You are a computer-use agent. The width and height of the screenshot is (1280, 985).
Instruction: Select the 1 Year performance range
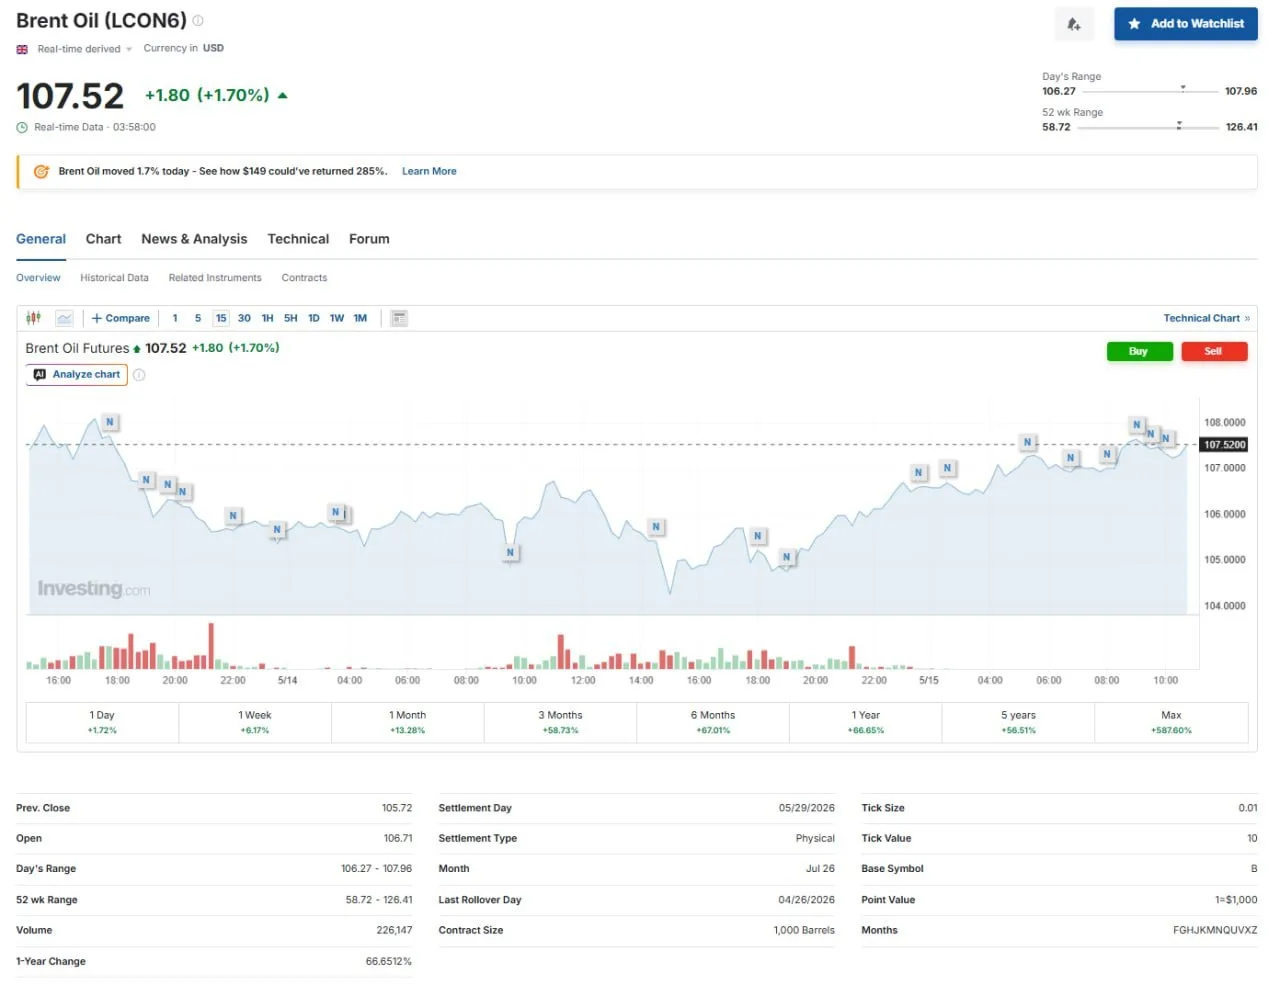[x=866, y=722]
